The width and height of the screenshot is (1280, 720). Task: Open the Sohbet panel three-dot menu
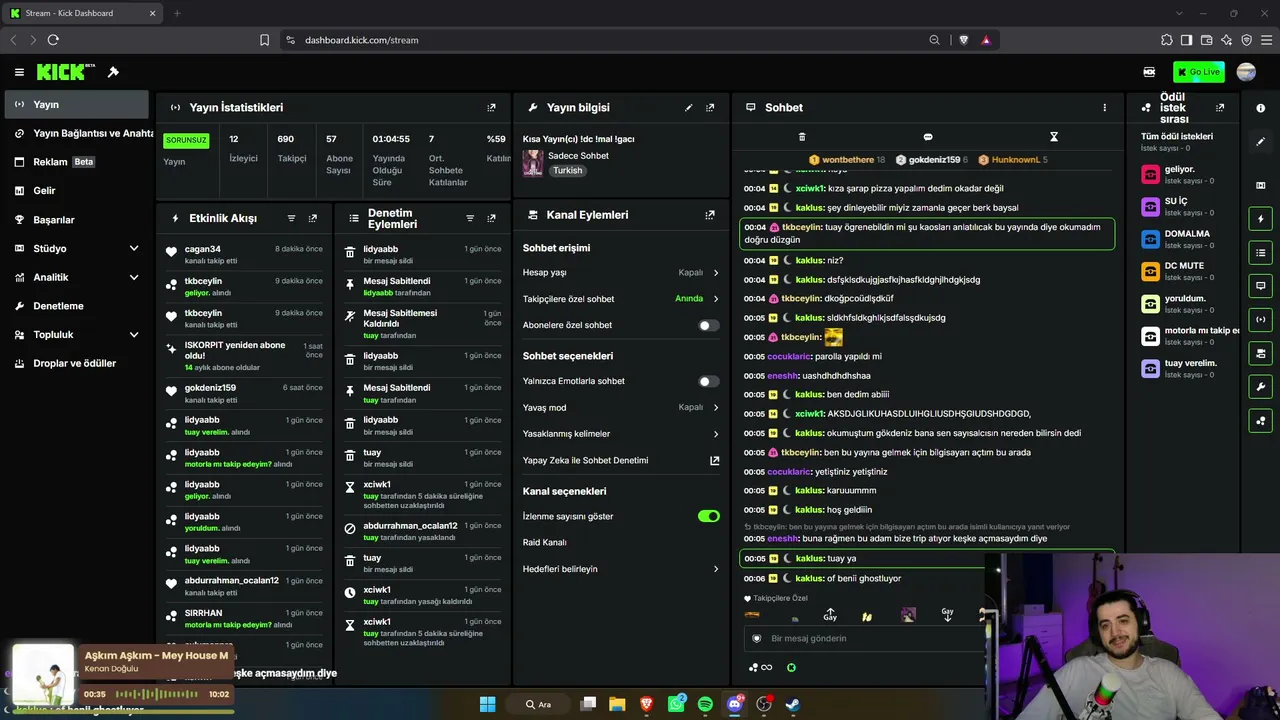1105,108
